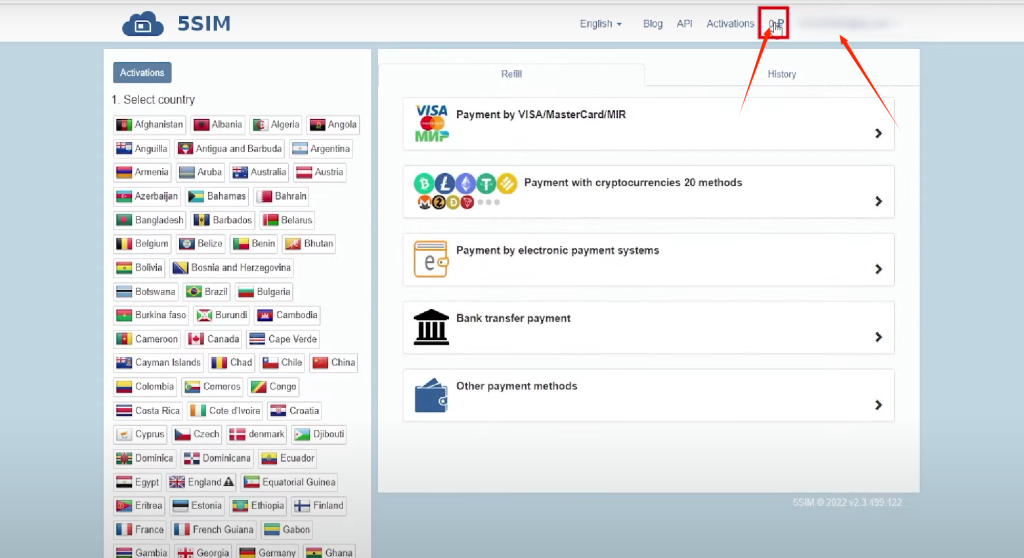Click the electronic wallet payment icon

431,259
